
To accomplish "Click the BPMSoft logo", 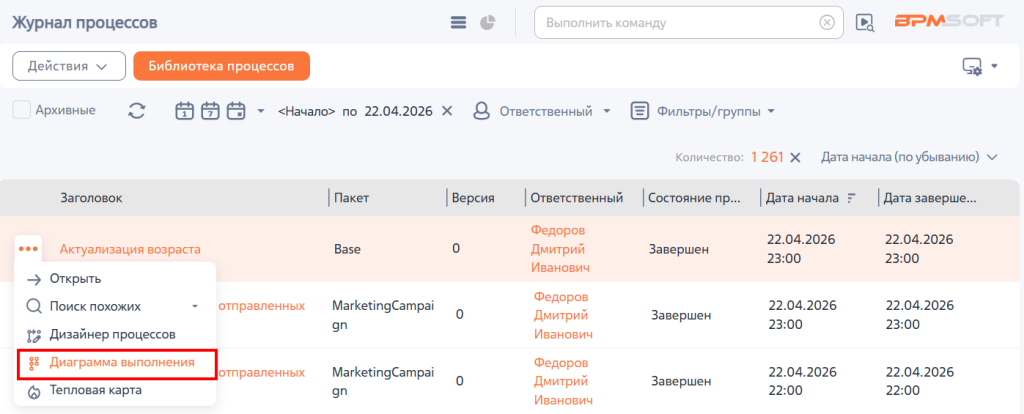I will click(948, 21).
